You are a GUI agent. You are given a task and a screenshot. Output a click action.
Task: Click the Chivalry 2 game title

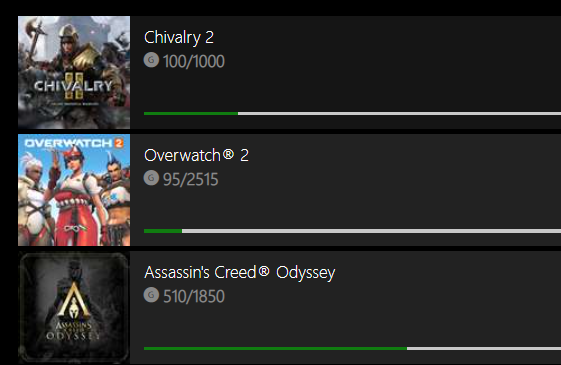[179, 38]
